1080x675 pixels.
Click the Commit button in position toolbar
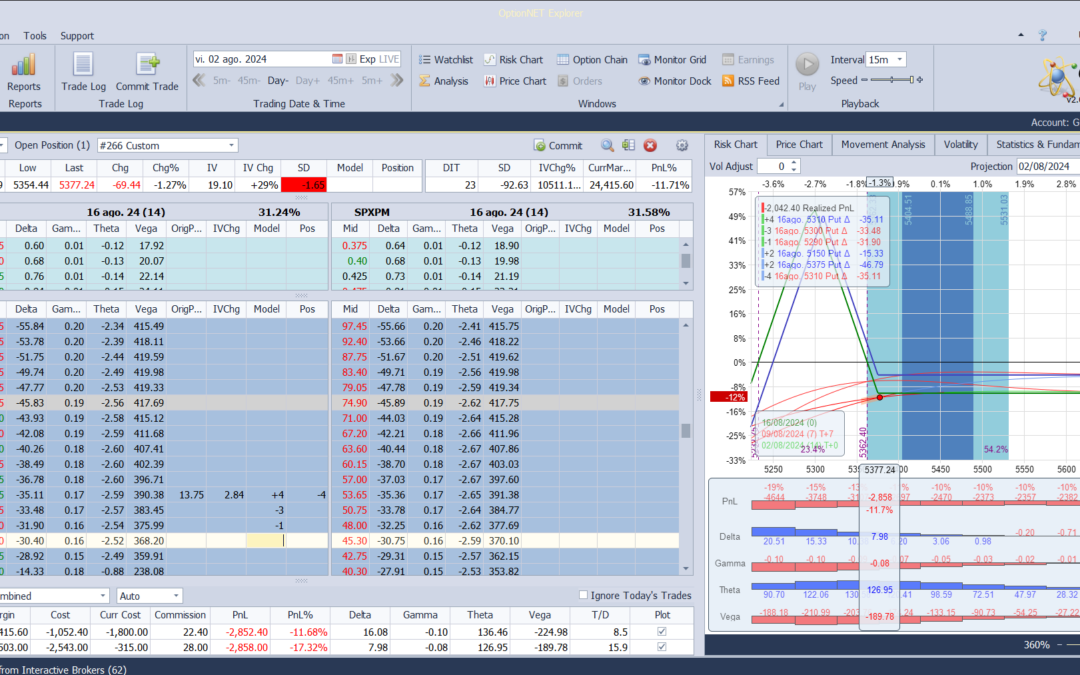click(558, 145)
